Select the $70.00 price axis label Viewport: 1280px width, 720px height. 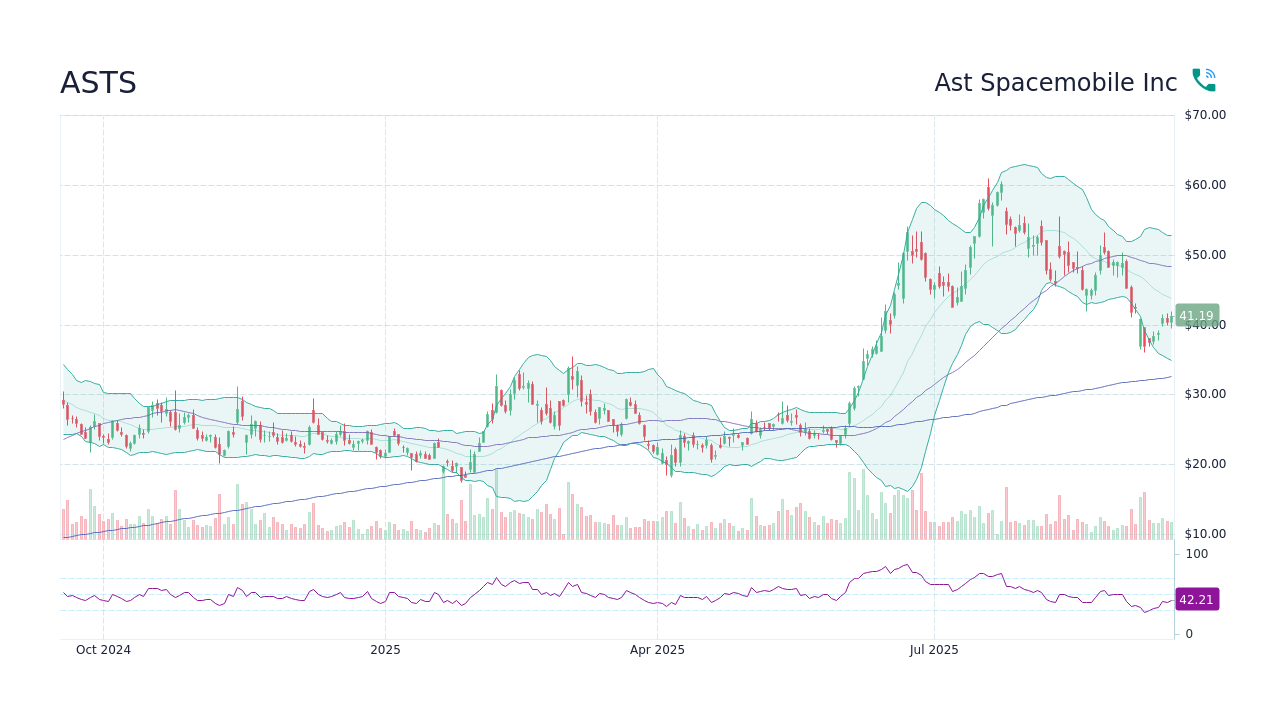(x=1204, y=115)
